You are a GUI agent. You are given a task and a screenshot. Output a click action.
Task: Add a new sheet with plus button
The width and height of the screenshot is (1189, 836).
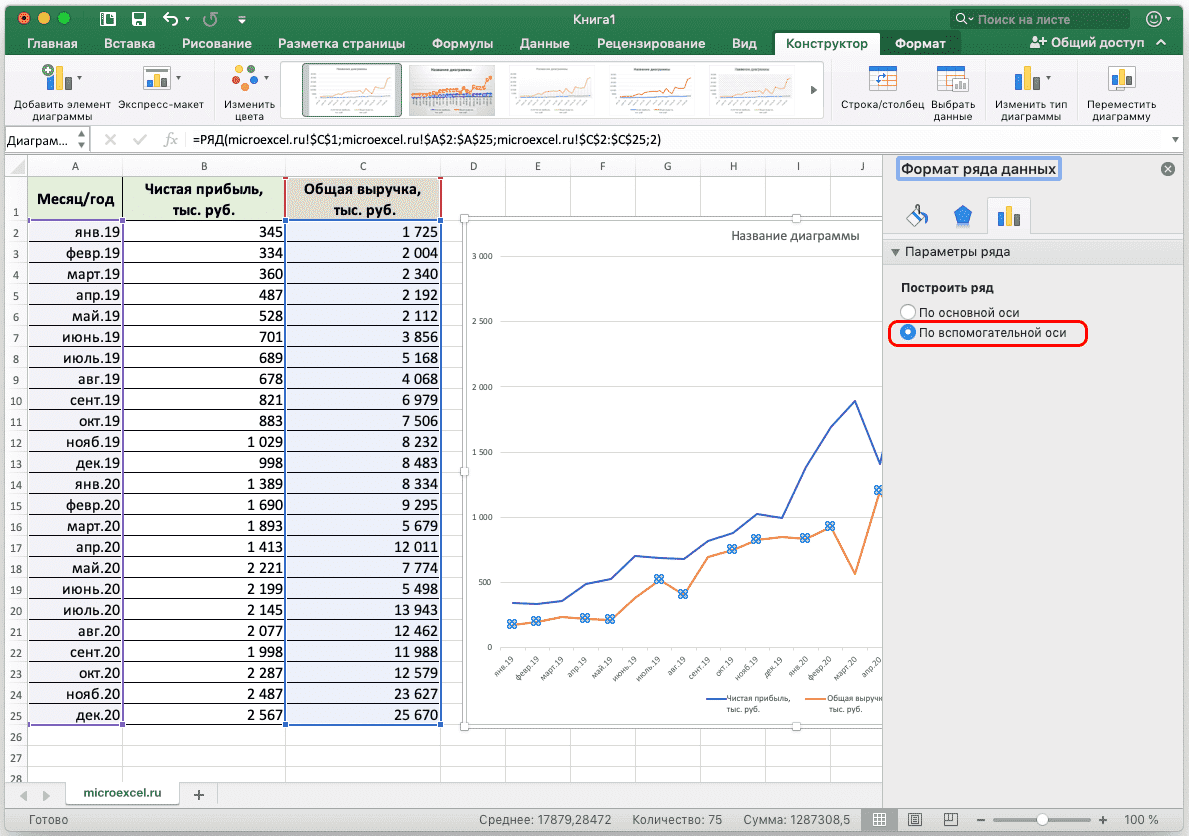198,795
